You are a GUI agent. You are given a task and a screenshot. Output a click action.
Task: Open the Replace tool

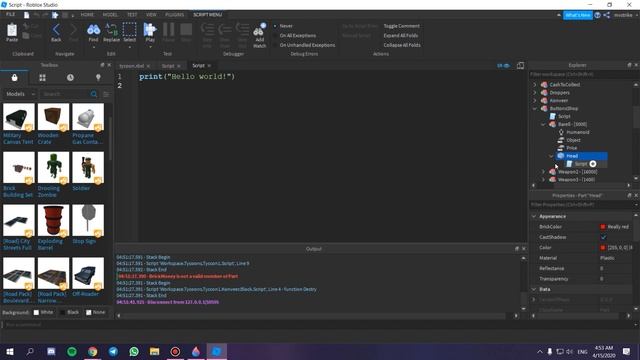(x=111, y=30)
